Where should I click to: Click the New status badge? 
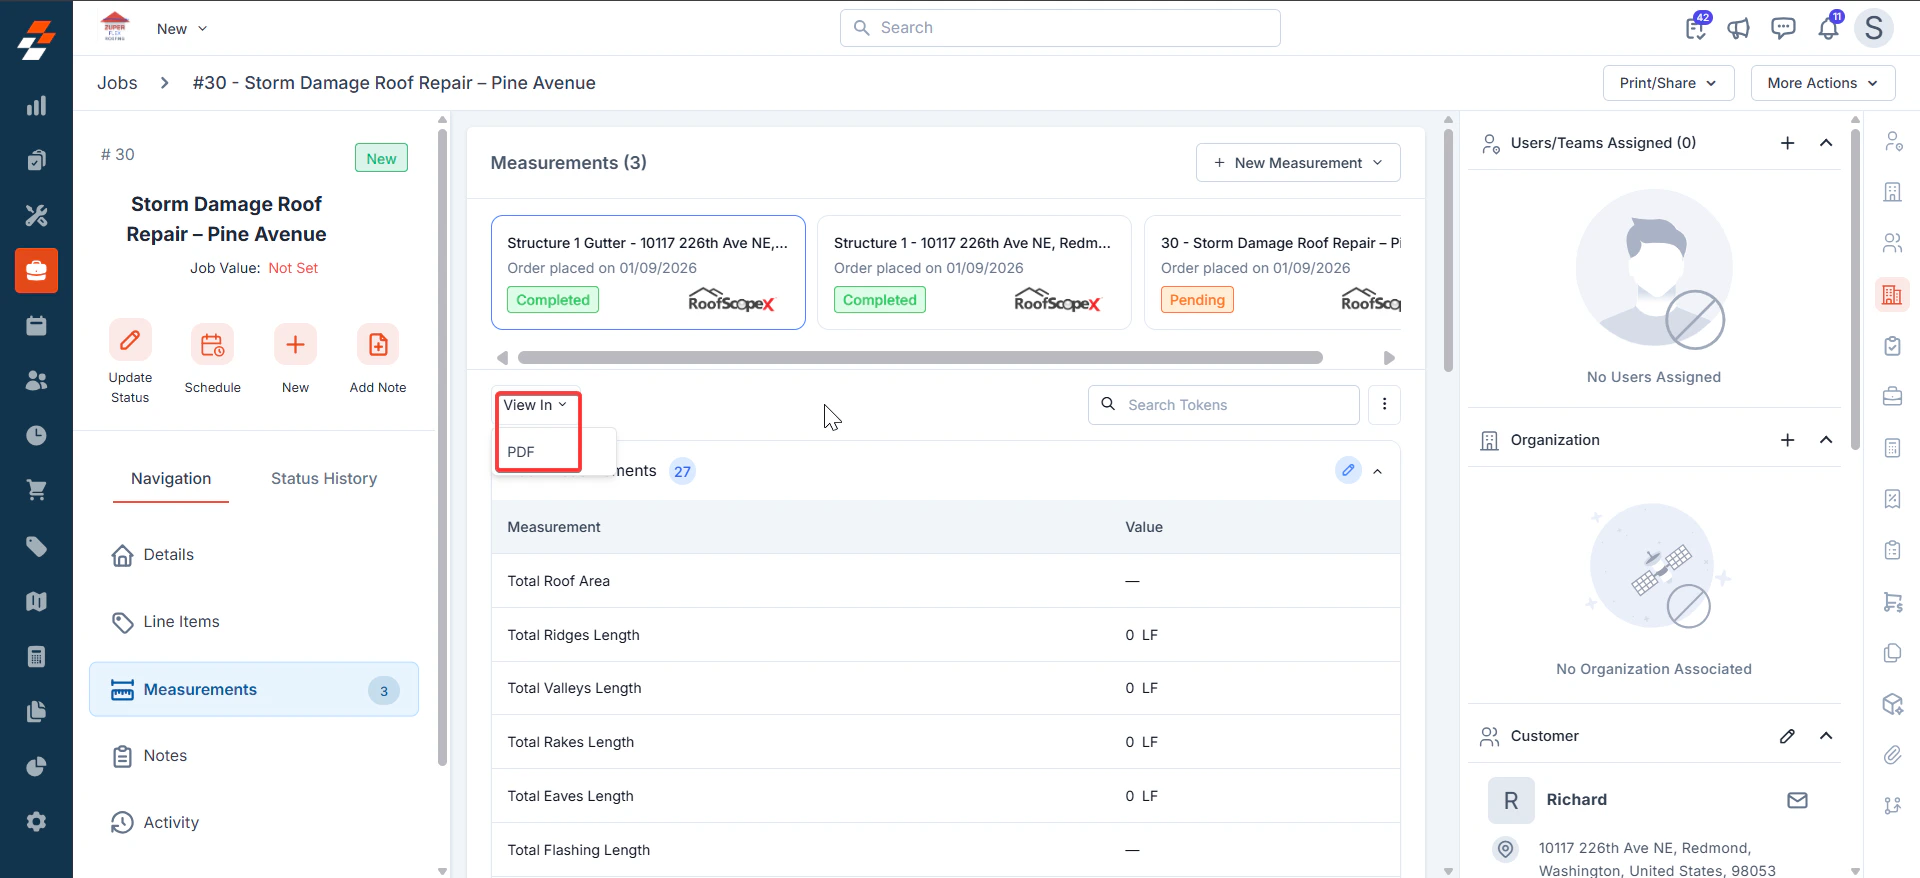381,158
